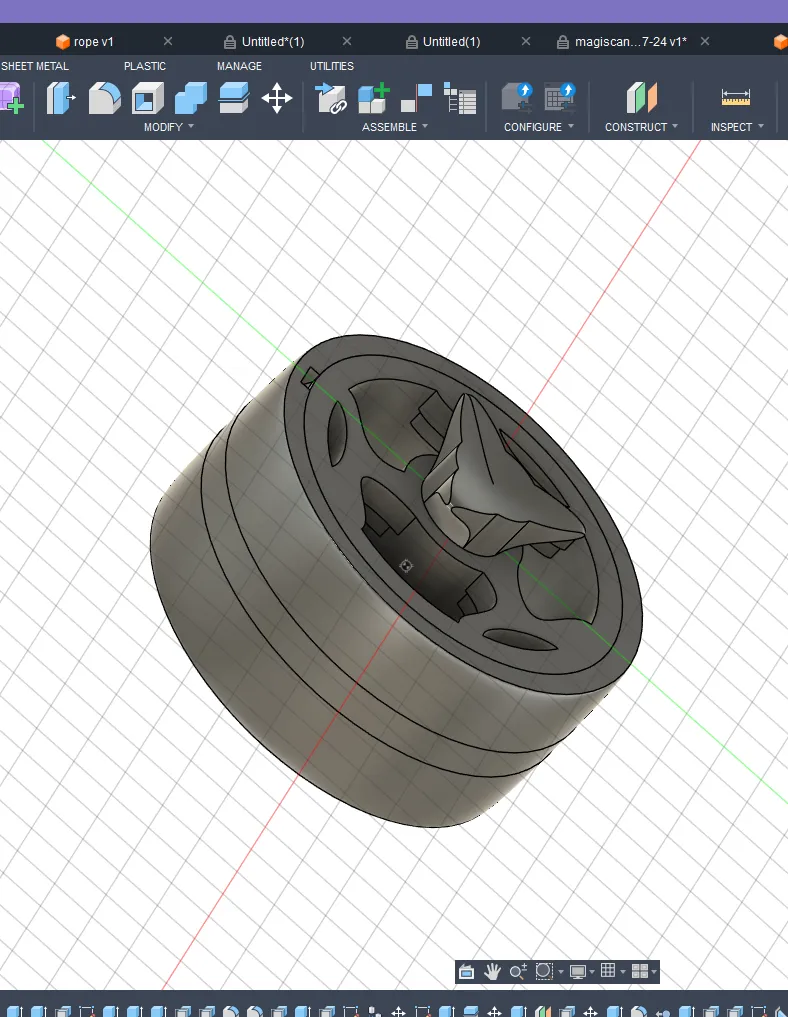Select the Press Pull tool
Screen dimensions: 788x1017
(60, 98)
